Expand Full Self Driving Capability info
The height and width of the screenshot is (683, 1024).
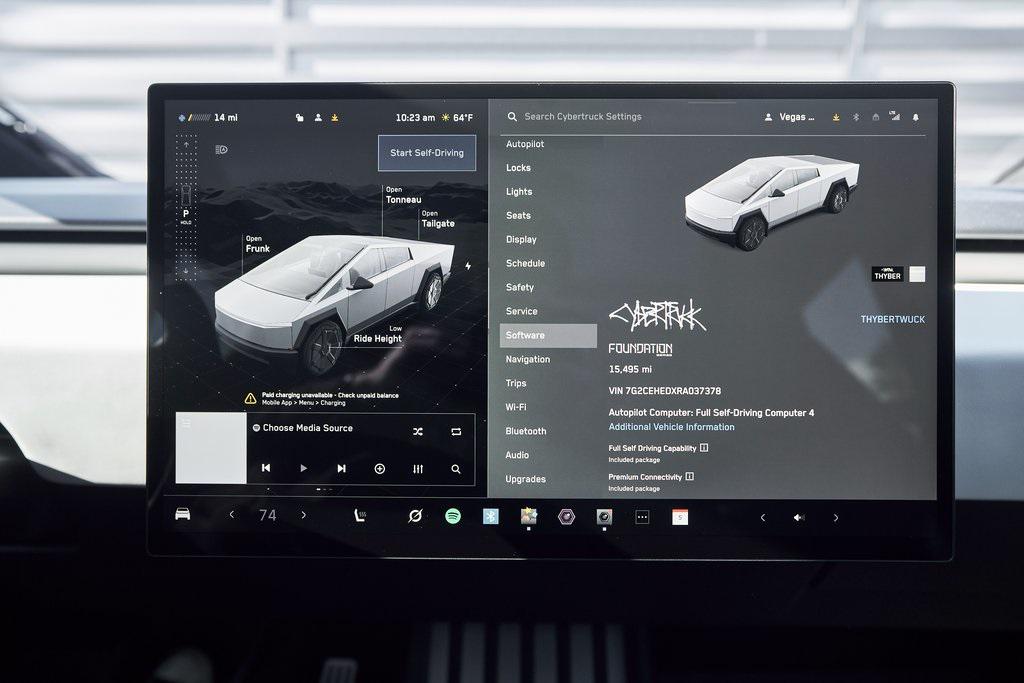click(704, 448)
